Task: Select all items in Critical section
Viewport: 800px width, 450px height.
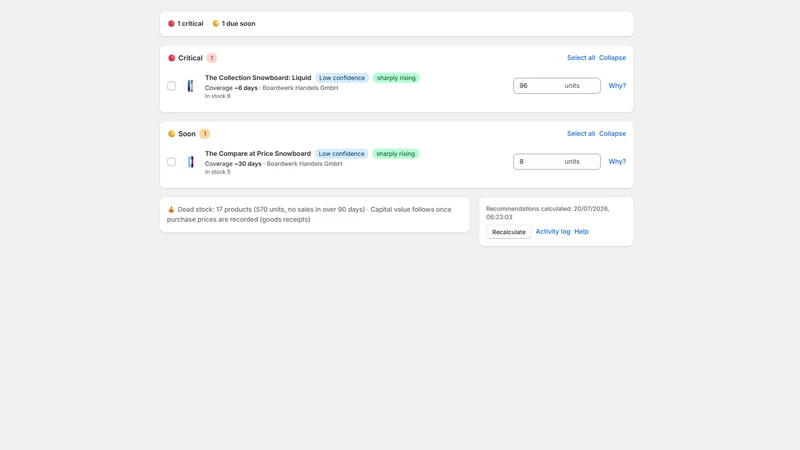Action: (581, 58)
